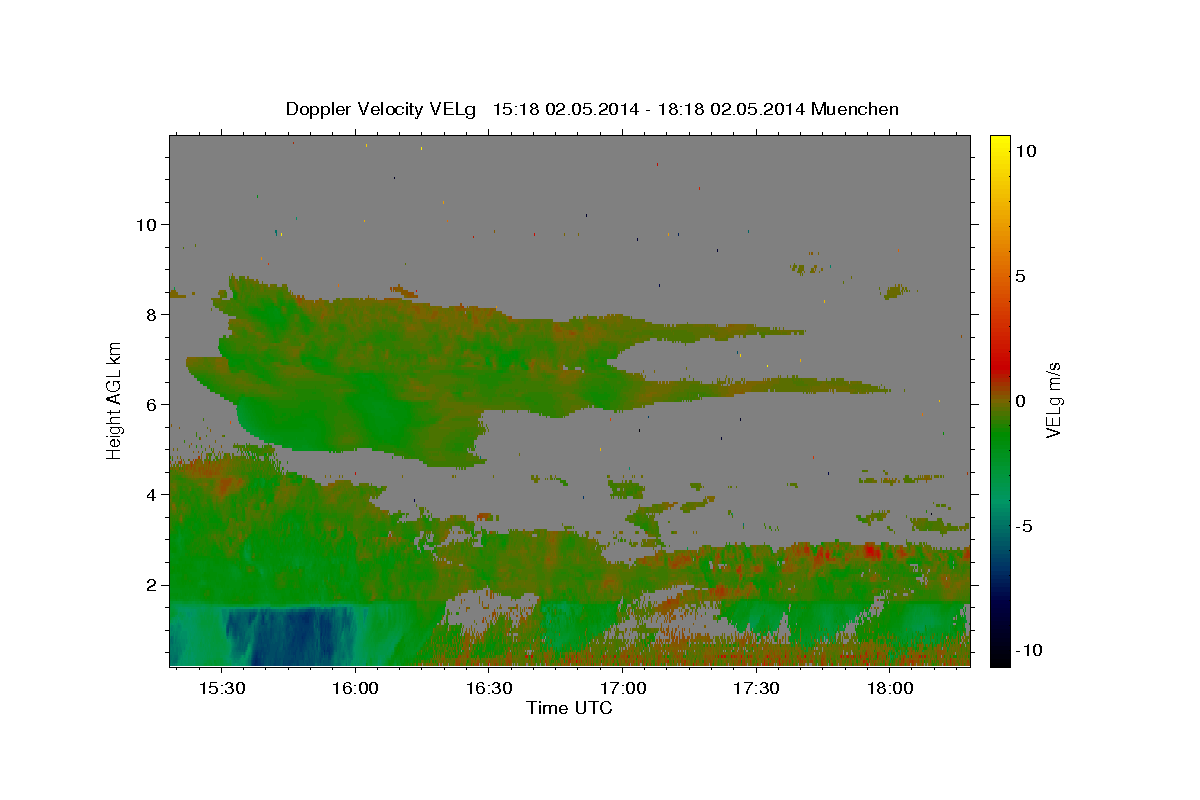
Task: Click the 16:30 time tick label
Action: 489,689
